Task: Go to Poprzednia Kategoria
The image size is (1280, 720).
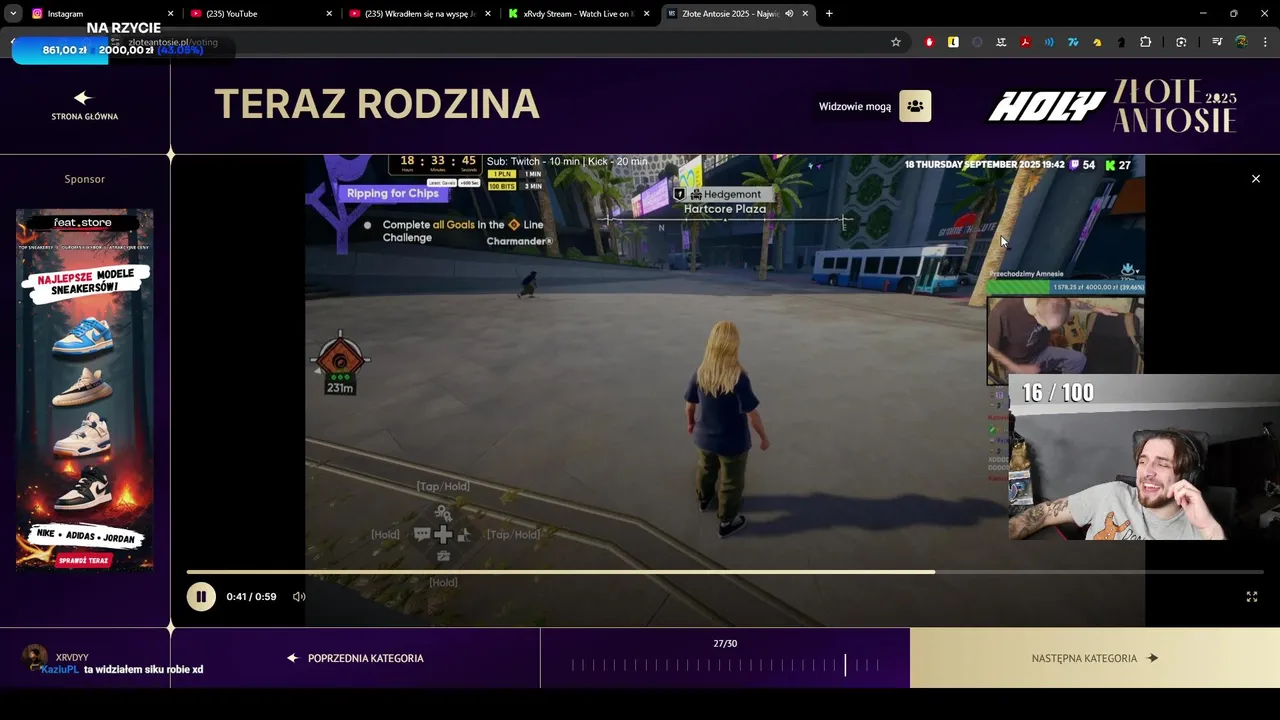Action: 355,658
